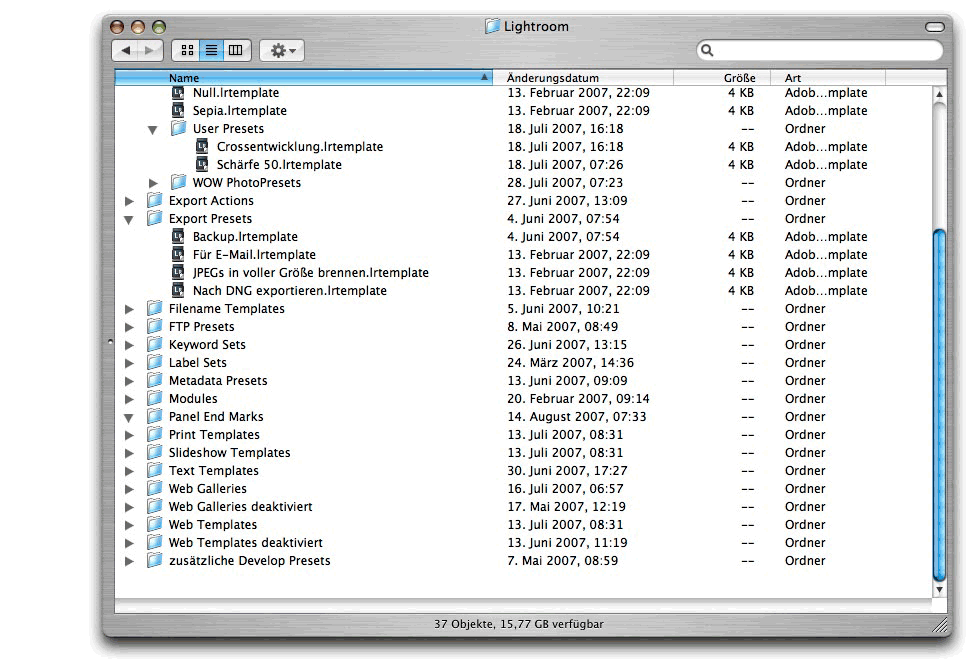Screen dimensions: 972x659
Task: Collapse the Panel End Marks folder
Action: 128,417
